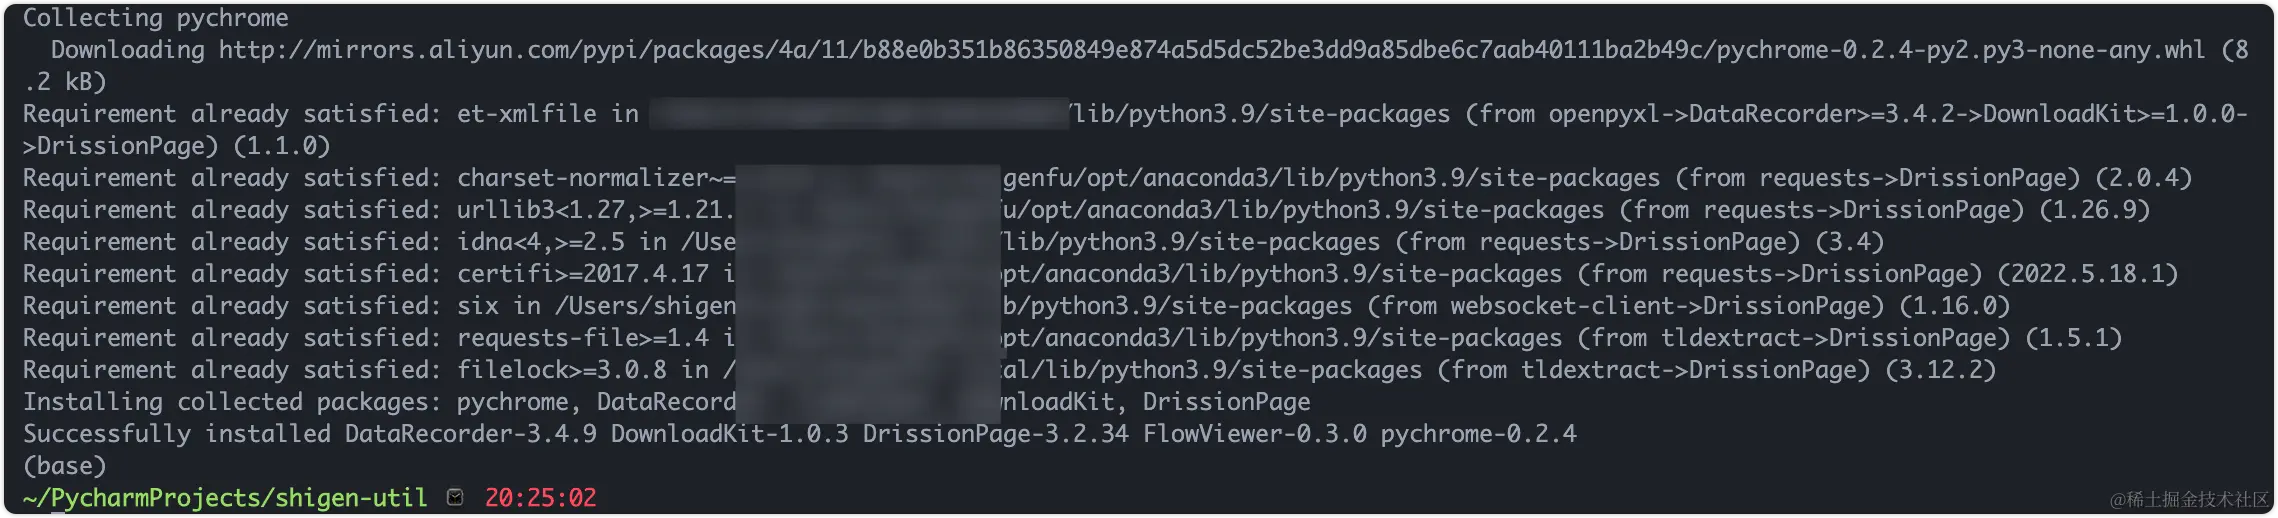Click pychrome-0.2.4 at the success line's end
The width and height of the screenshot is (2278, 518).
point(1478,434)
